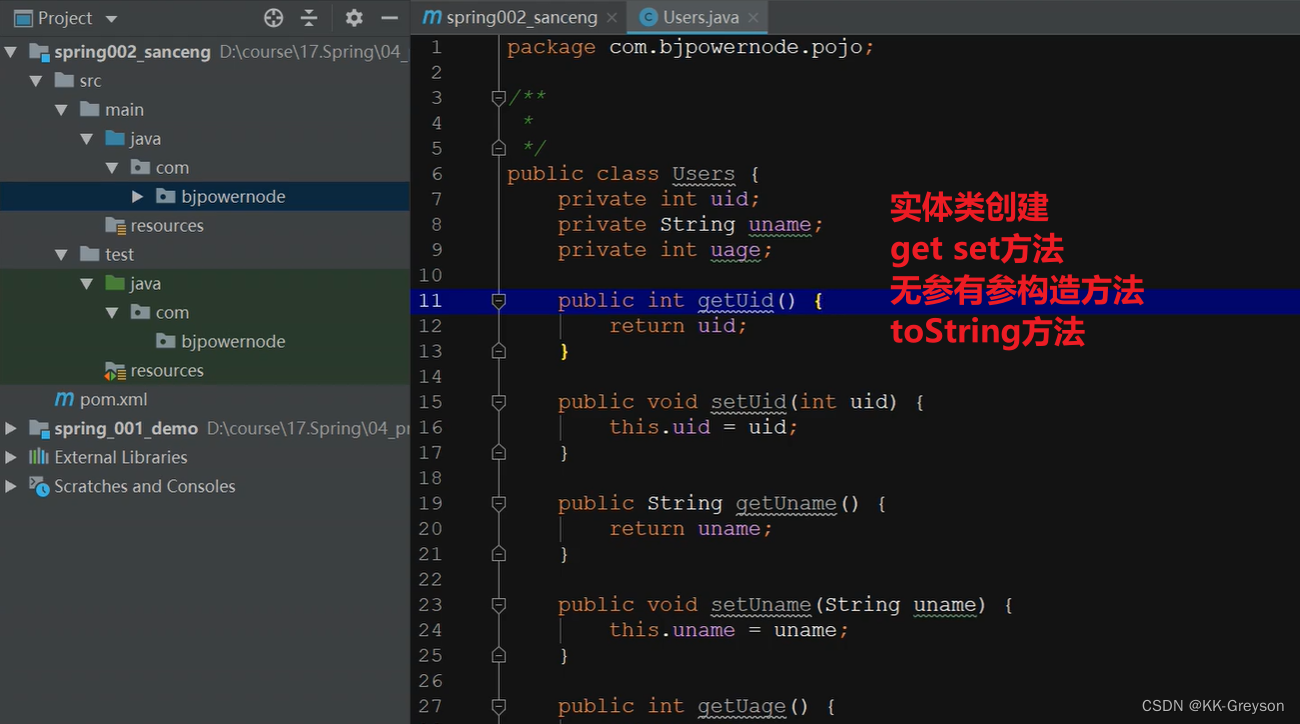Fold the getUage method at line 27
Viewport: 1300px width, 724px height.
pos(498,706)
